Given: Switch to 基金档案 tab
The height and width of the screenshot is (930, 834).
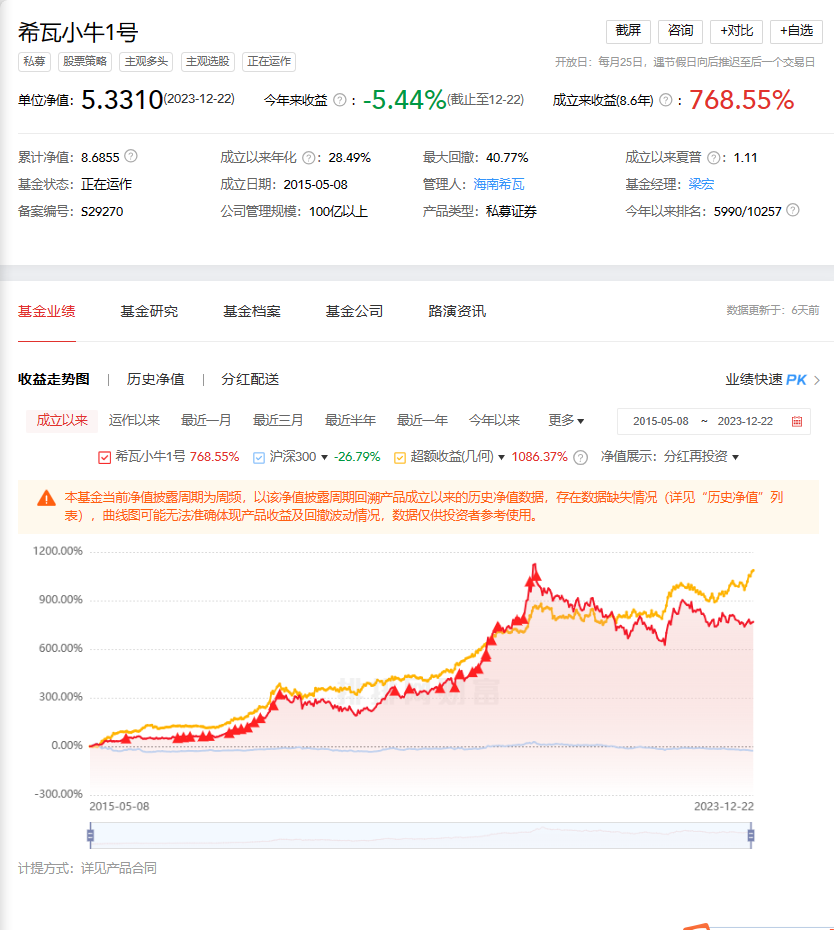Looking at the screenshot, I should [x=252, y=311].
